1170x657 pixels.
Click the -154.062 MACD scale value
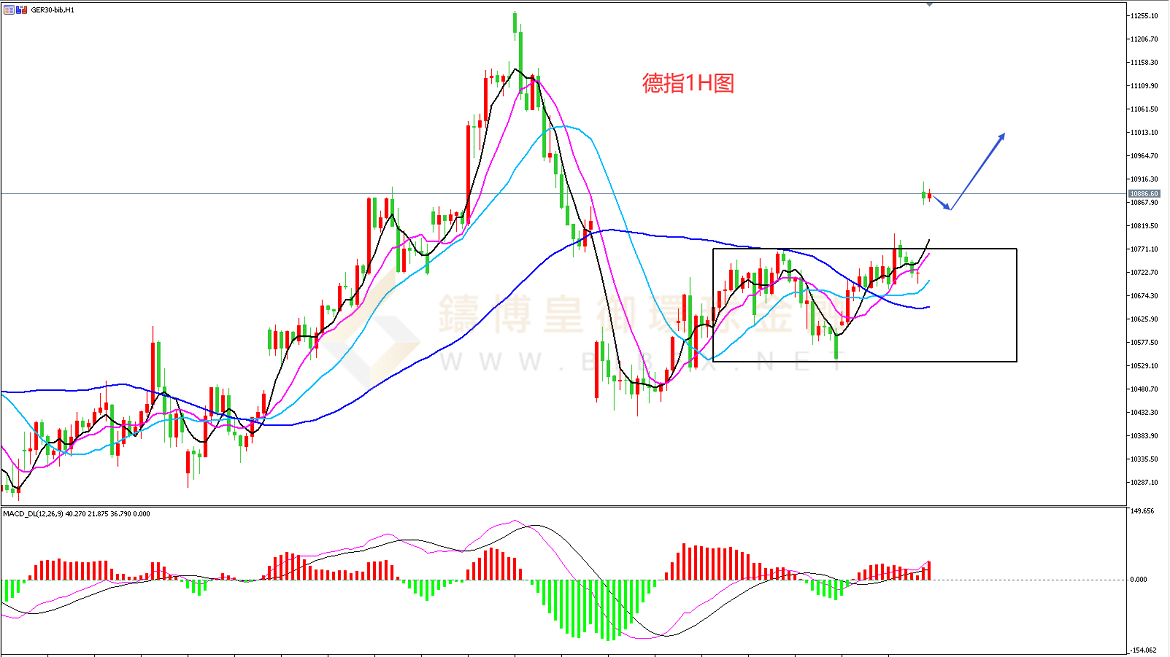[1142, 649]
